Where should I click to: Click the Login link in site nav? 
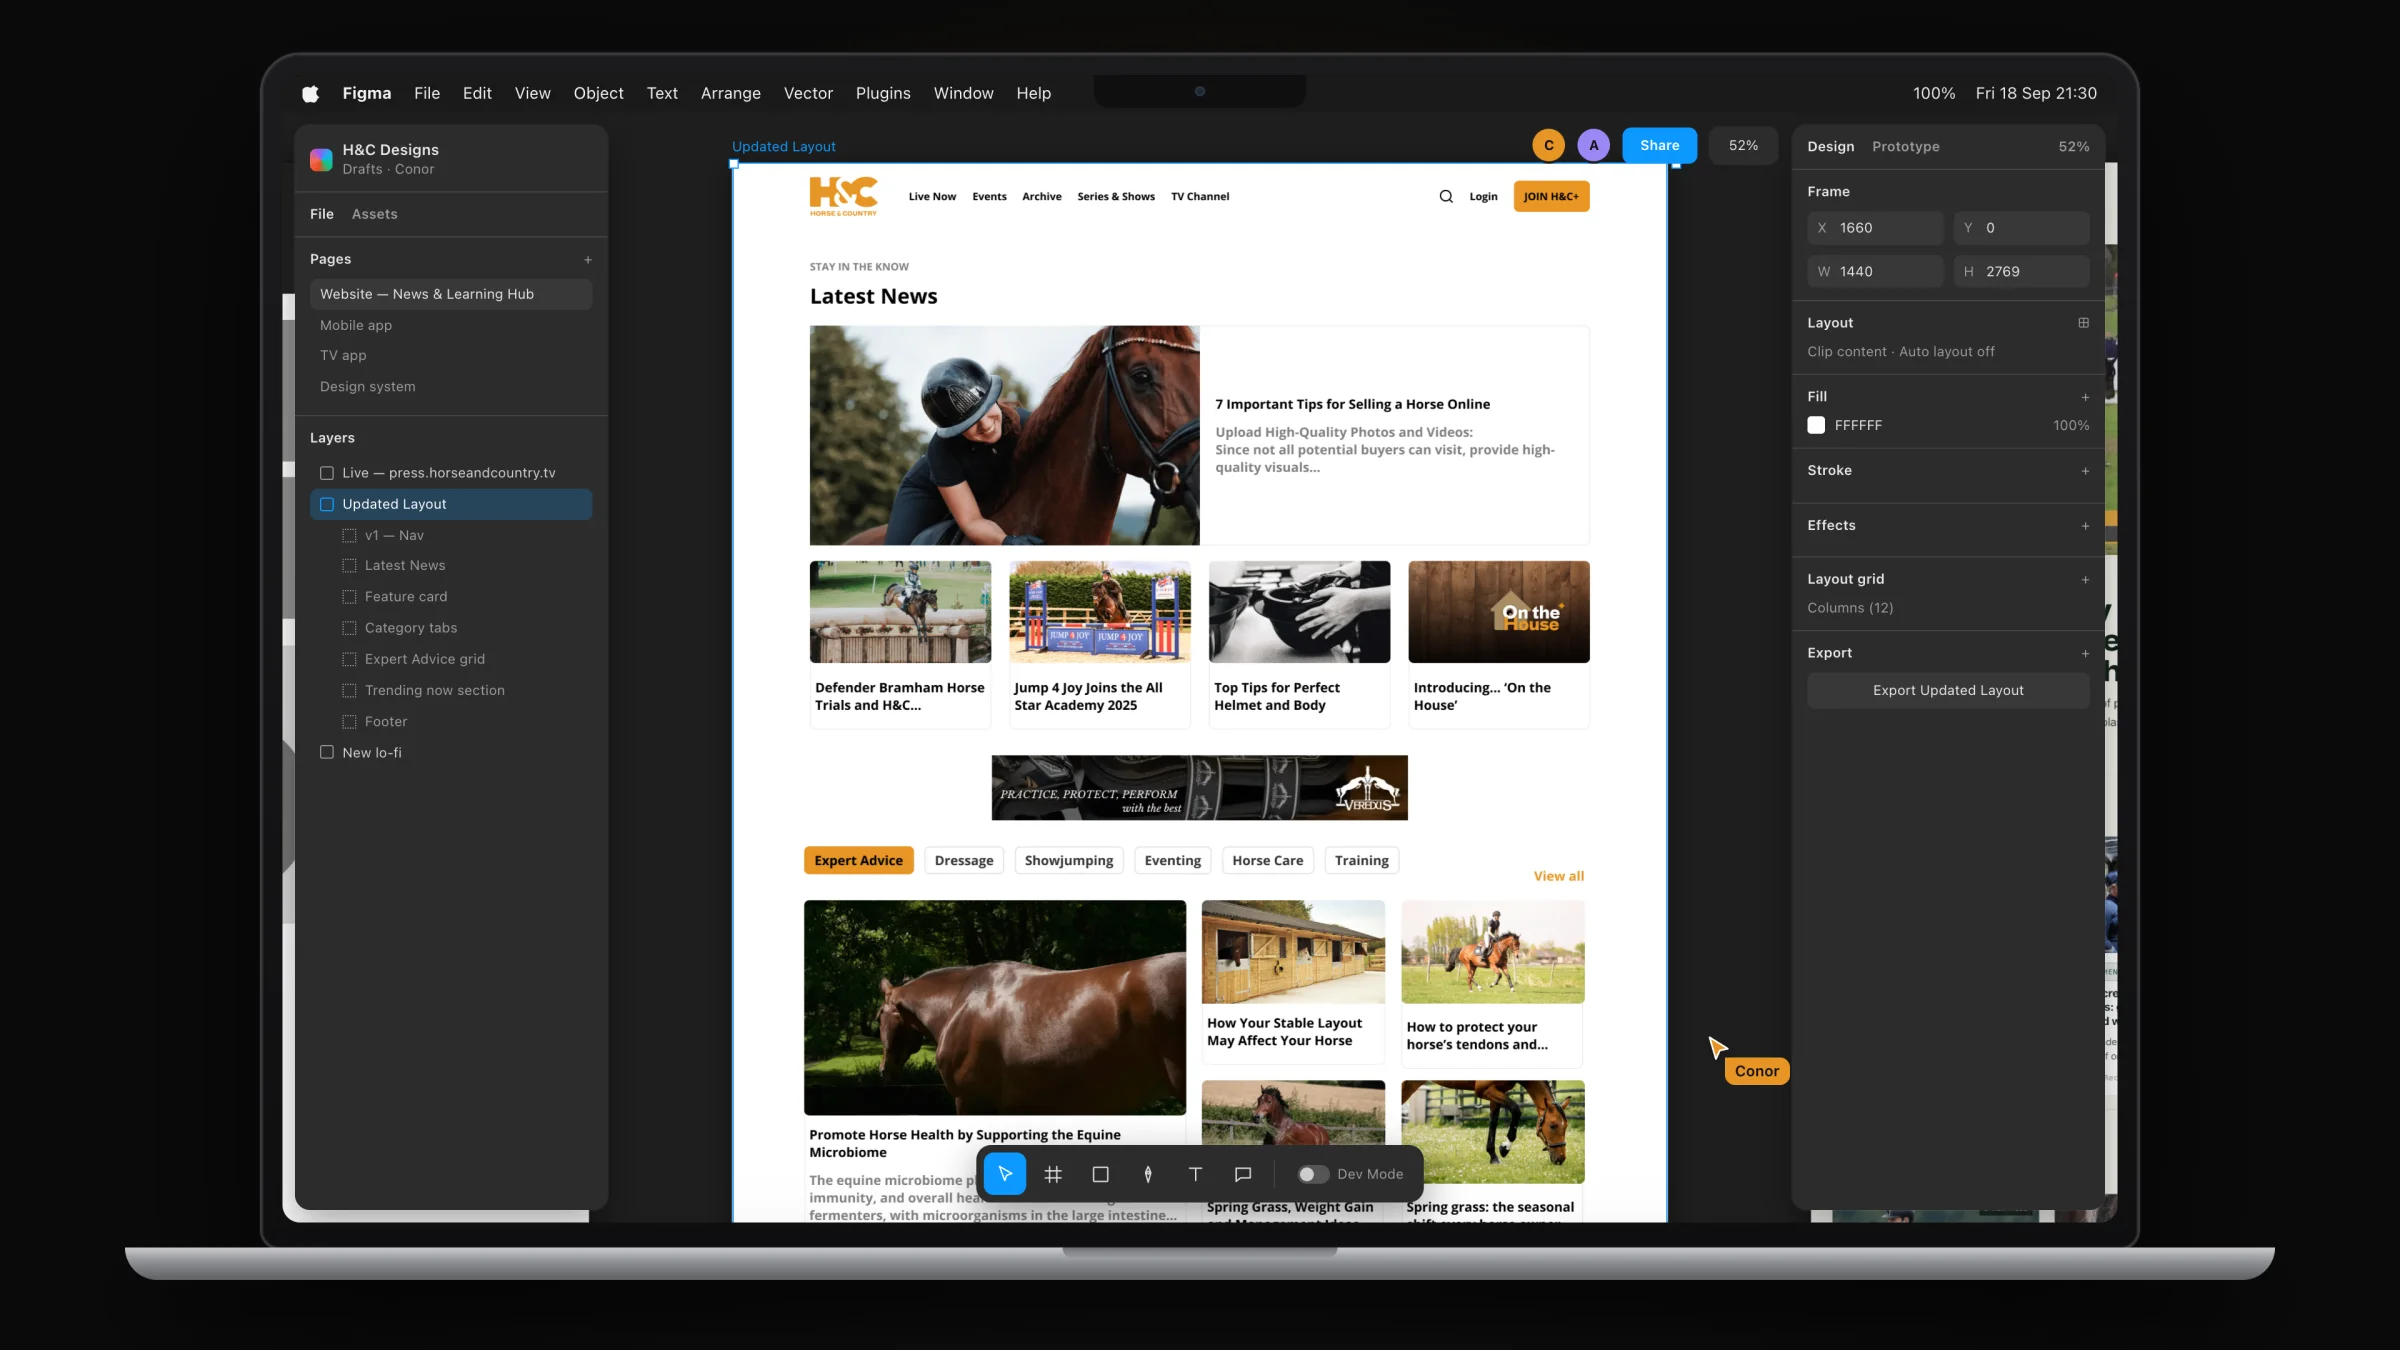[1483, 197]
